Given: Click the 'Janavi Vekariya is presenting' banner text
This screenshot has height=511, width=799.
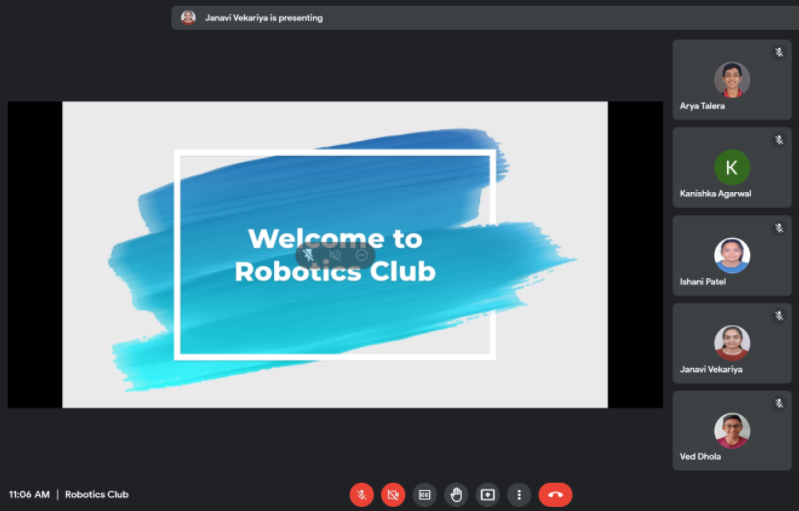Looking at the screenshot, I should (x=263, y=18).
